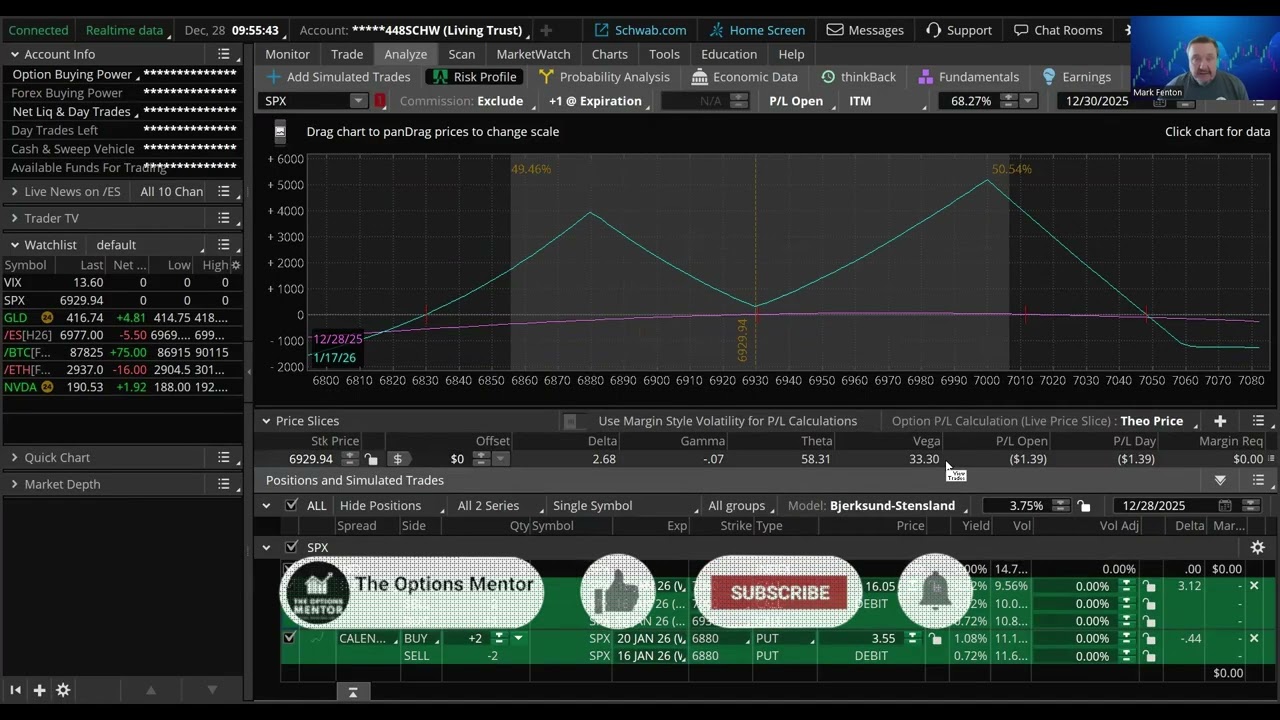Click the Quick Chart panel menu icon
Viewport: 1280px width, 720px height.
(x=224, y=458)
